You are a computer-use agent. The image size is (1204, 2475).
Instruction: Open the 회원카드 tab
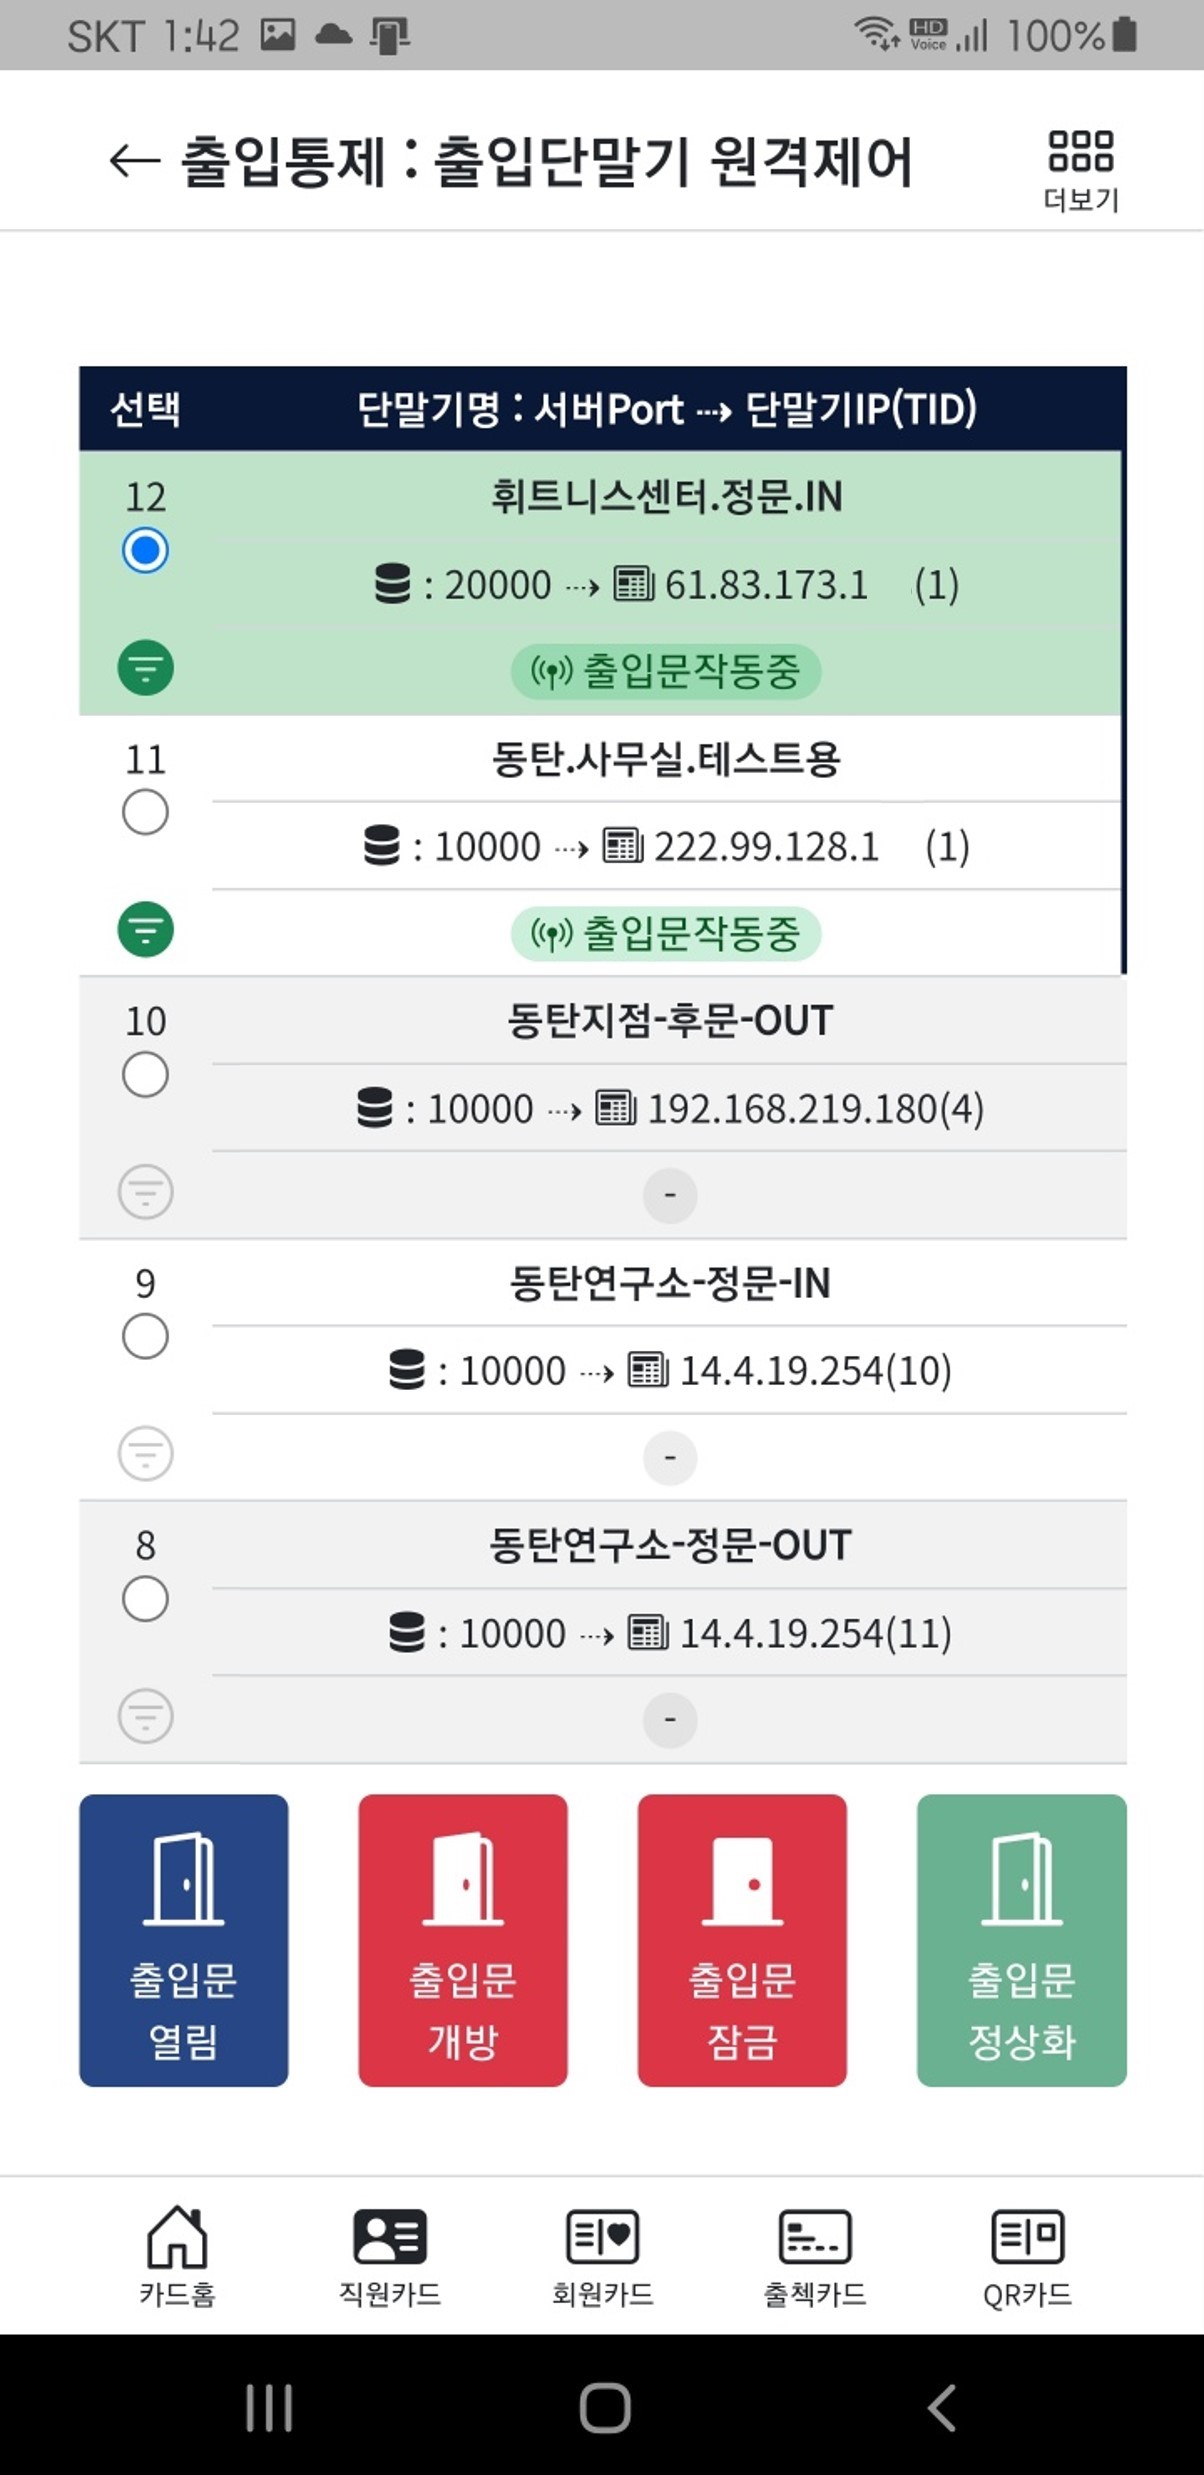click(602, 2257)
